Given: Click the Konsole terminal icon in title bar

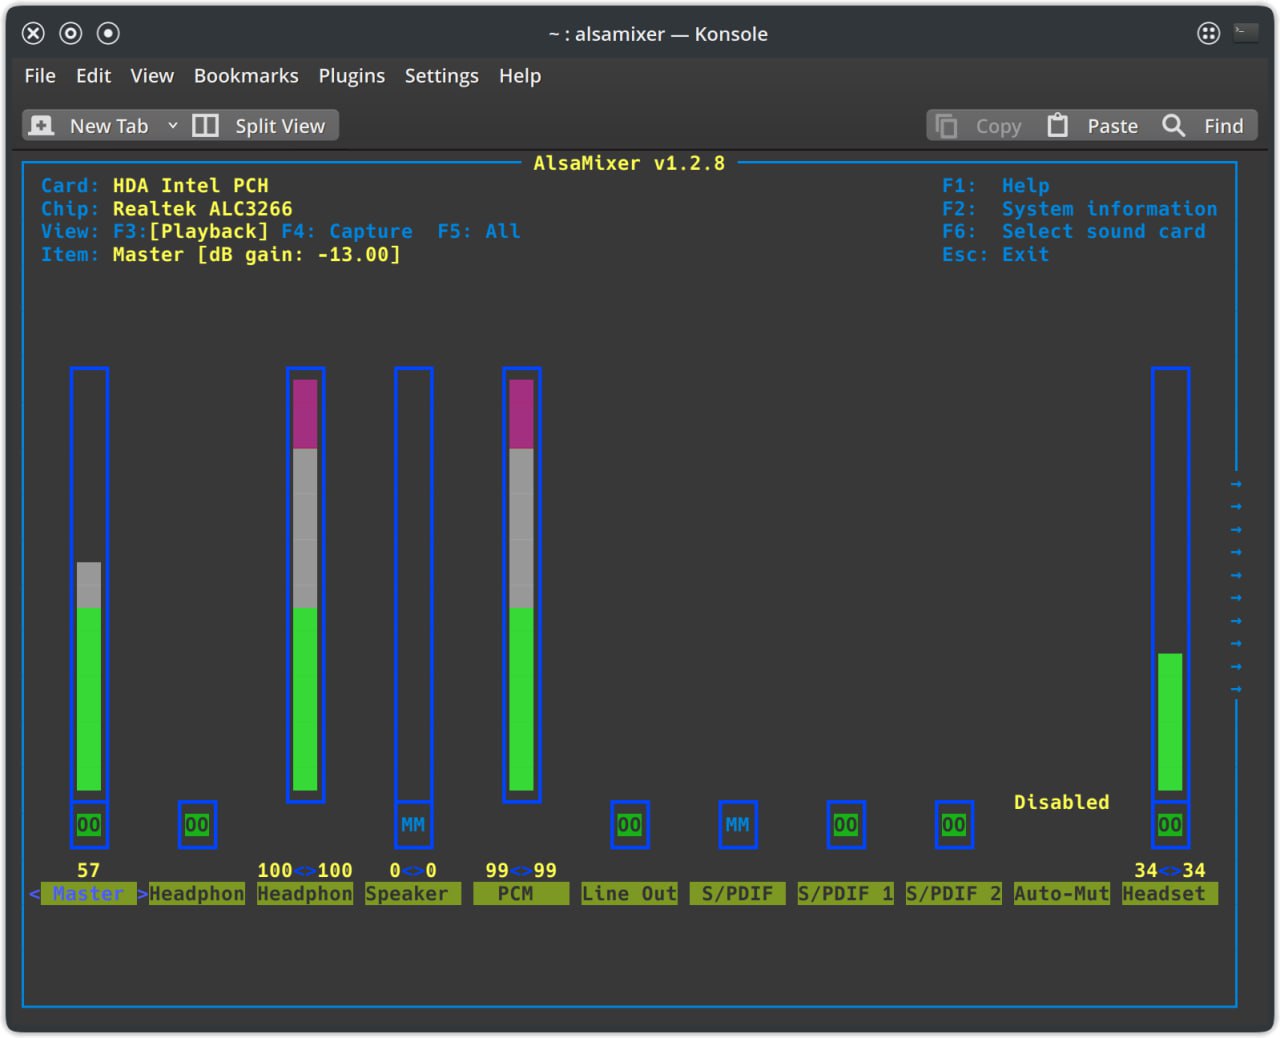Looking at the screenshot, I should pyautogui.click(x=1246, y=33).
